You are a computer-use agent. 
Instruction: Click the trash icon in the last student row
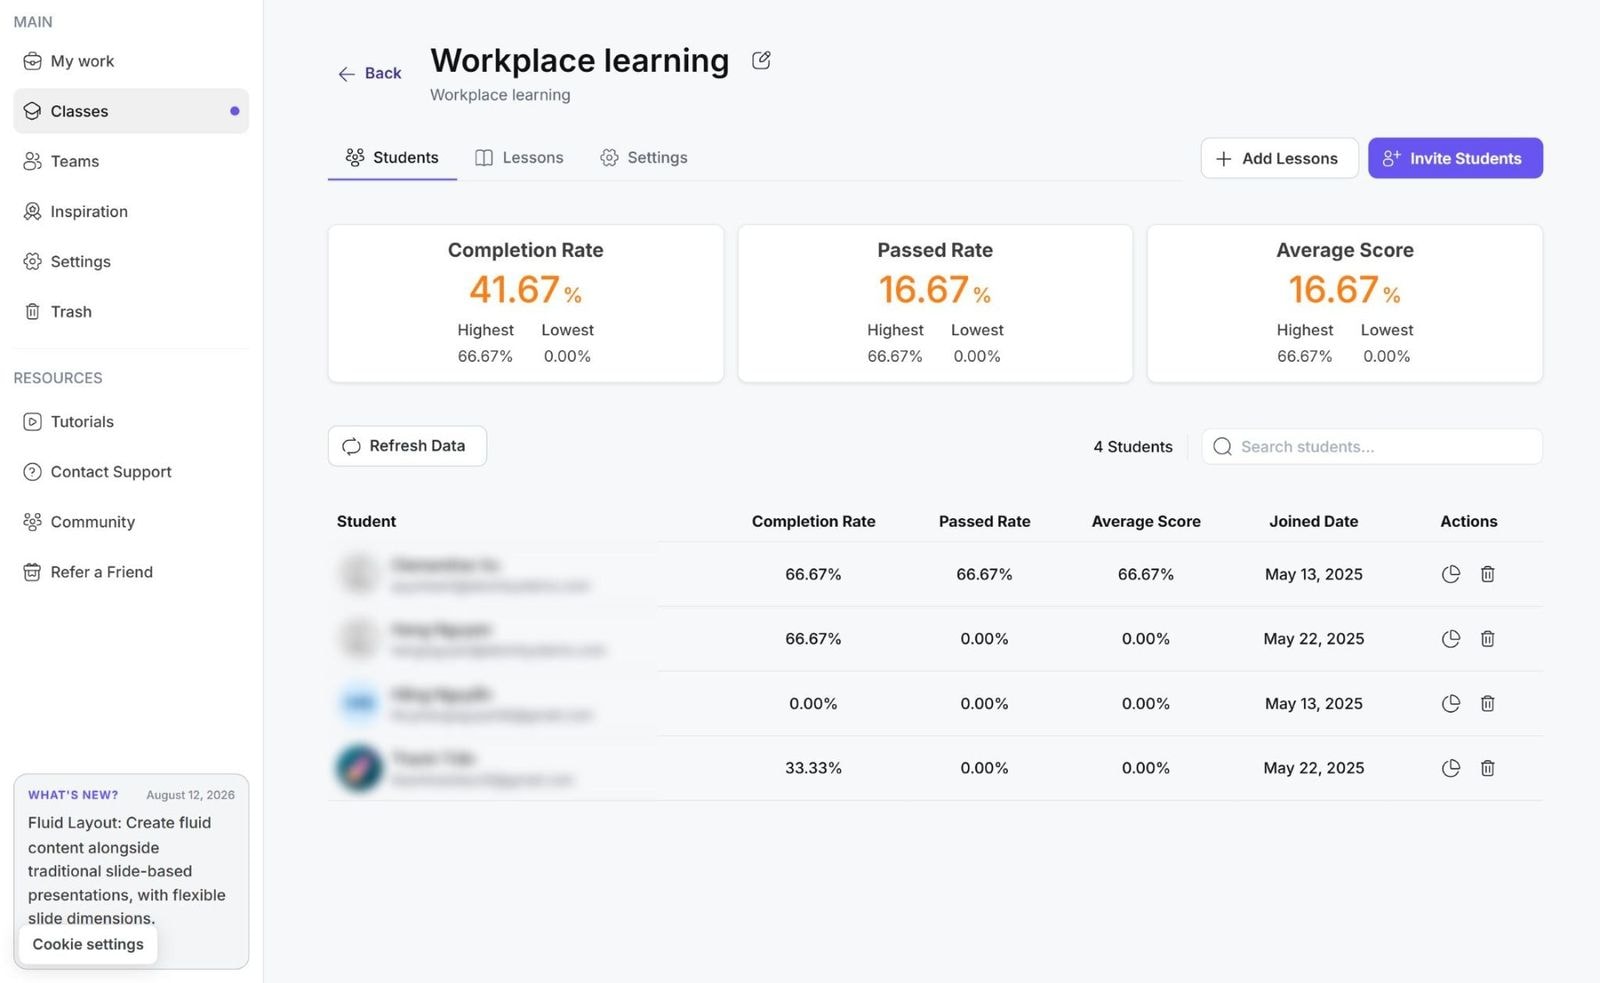click(1488, 768)
